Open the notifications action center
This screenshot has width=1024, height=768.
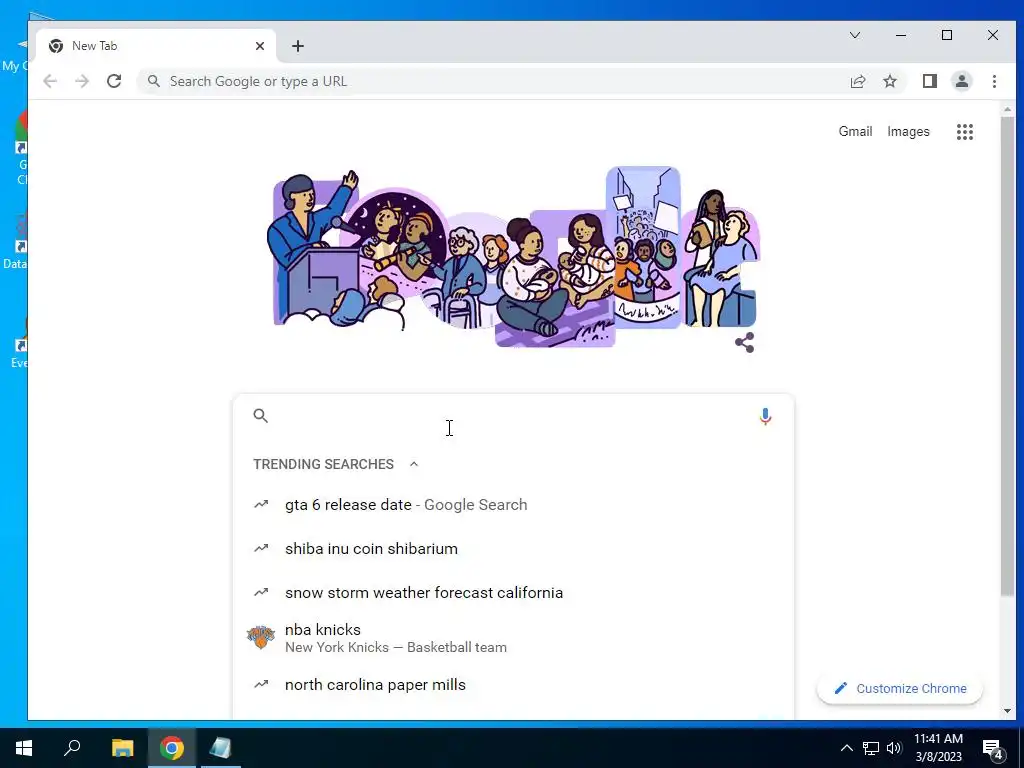pyautogui.click(x=993, y=748)
